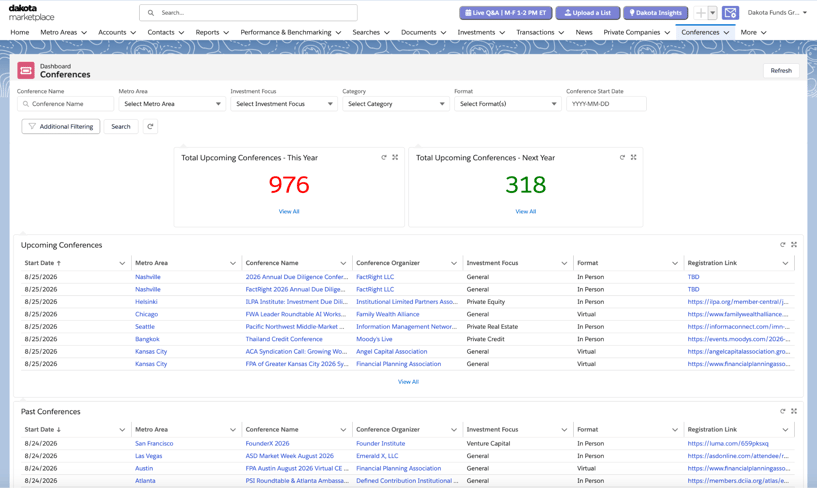
Task: Open the Reports menu
Action: click(x=212, y=32)
